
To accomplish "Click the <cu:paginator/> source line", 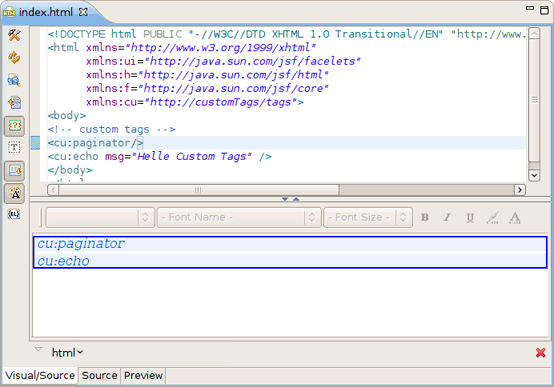I will [x=95, y=143].
